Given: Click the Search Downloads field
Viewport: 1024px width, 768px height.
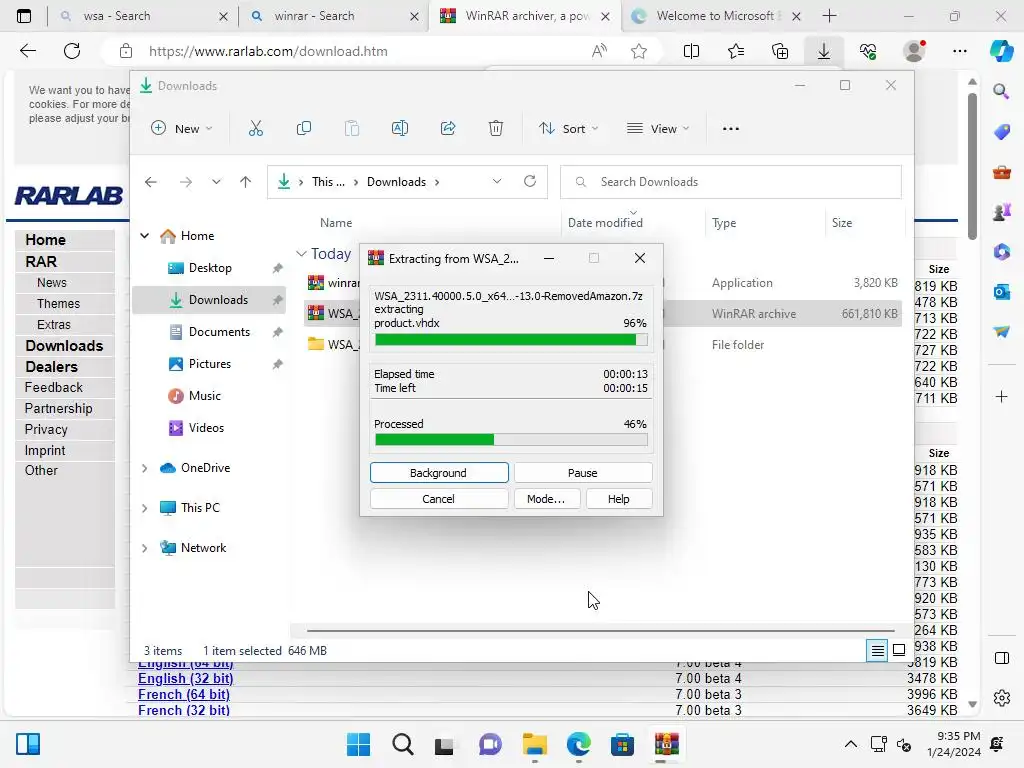Looking at the screenshot, I should [731, 182].
